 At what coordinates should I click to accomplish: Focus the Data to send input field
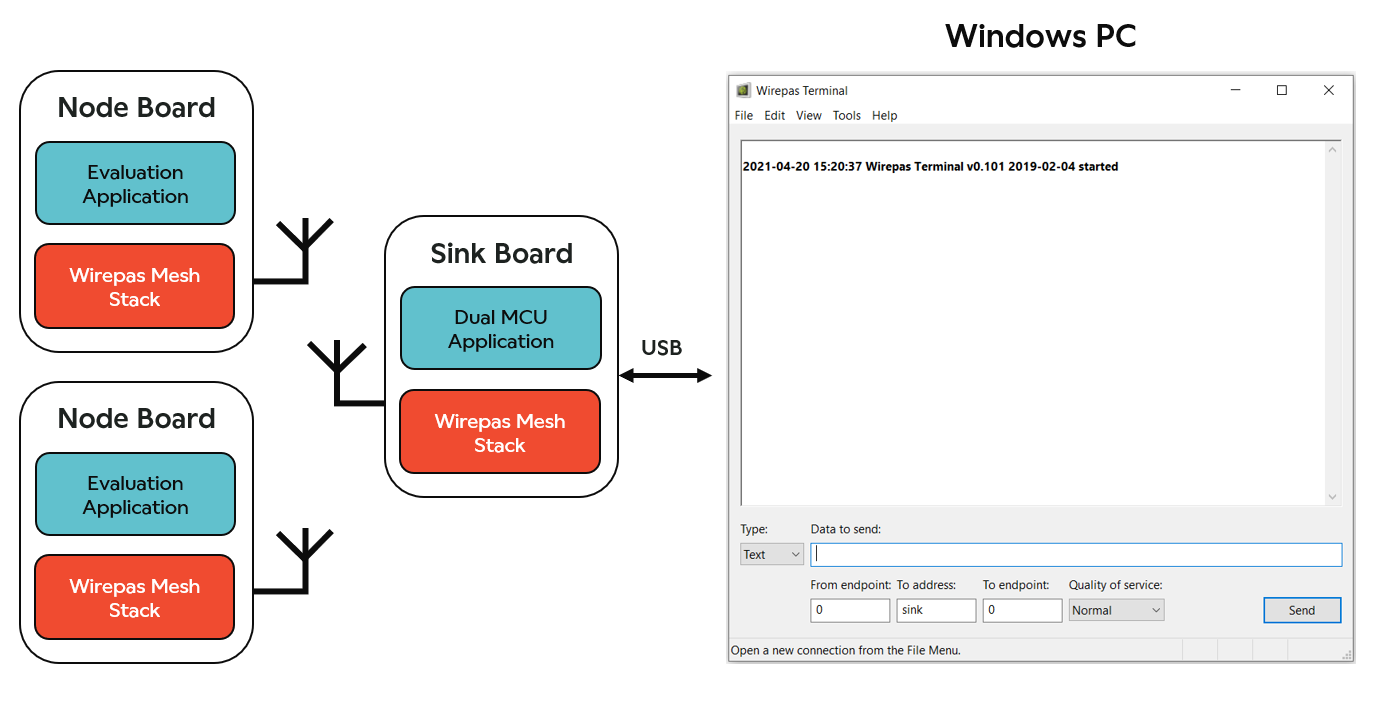coord(1075,554)
